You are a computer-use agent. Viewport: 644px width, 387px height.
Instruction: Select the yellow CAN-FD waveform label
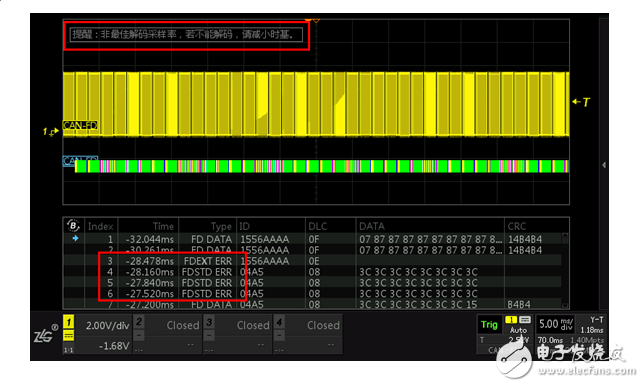click(80, 125)
